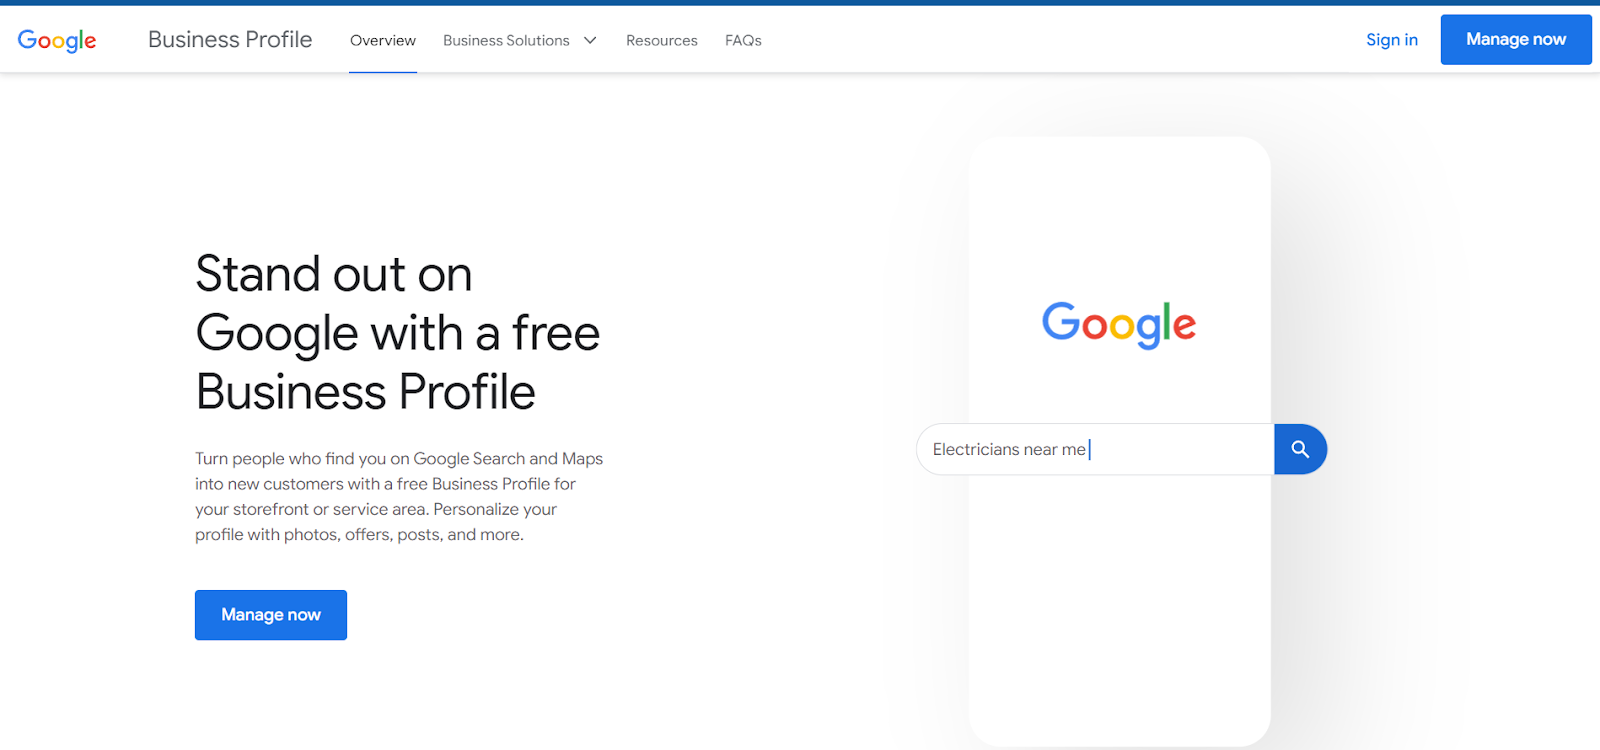The width and height of the screenshot is (1600, 750).
Task: Click the Sign in link
Action: pyautogui.click(x=1392, y=40)
